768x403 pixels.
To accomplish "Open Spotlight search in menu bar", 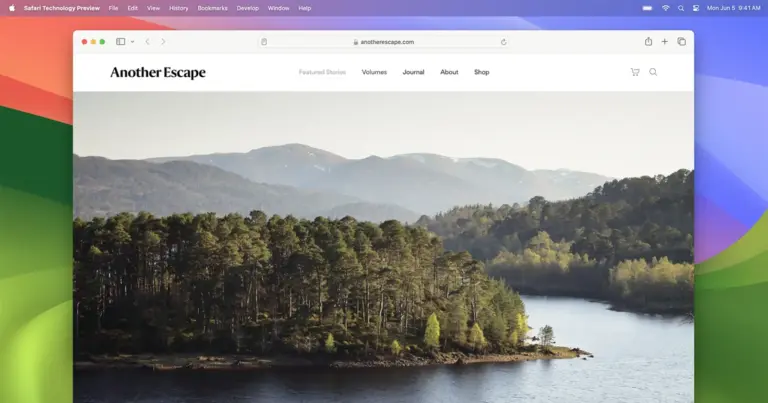I will pos(681,8).
